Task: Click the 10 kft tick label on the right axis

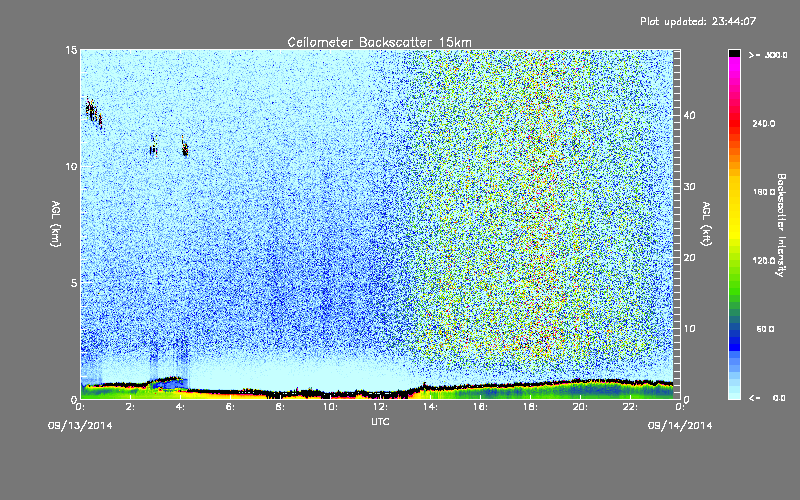Action: point(689,329)
